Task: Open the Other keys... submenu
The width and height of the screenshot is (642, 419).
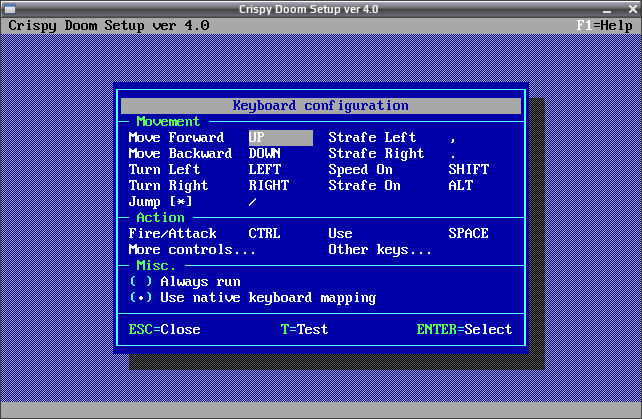Action: point(380,249)
